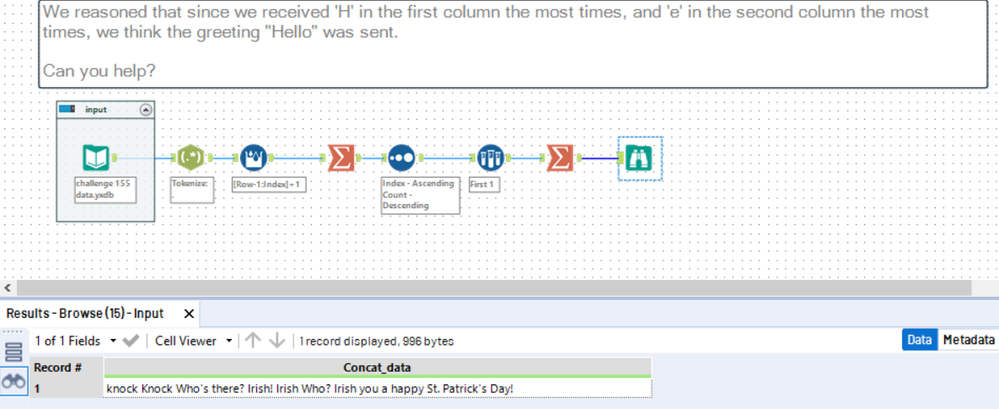
Task: Switch to the Metadata view
Action: coord(967,340)
